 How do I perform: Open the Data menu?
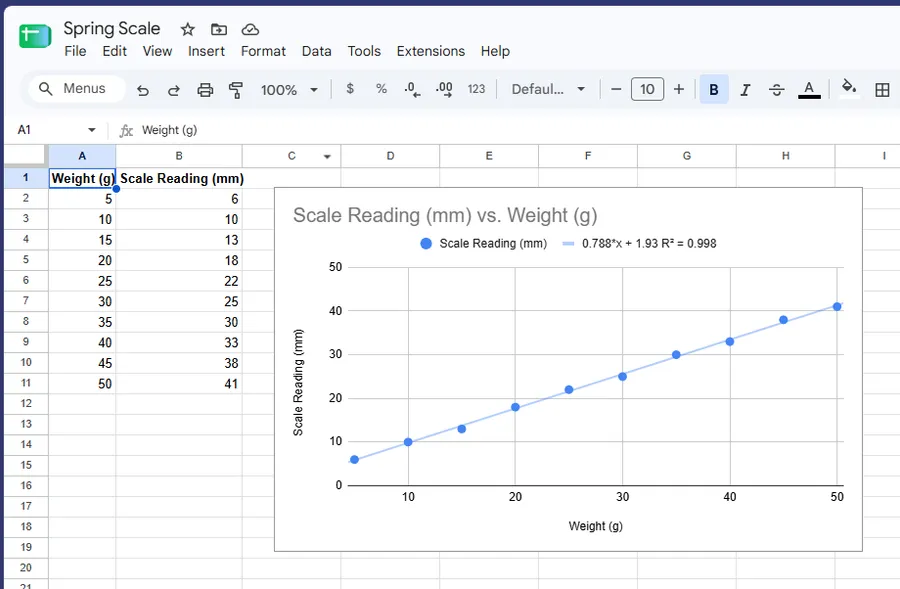coord(316,51)
